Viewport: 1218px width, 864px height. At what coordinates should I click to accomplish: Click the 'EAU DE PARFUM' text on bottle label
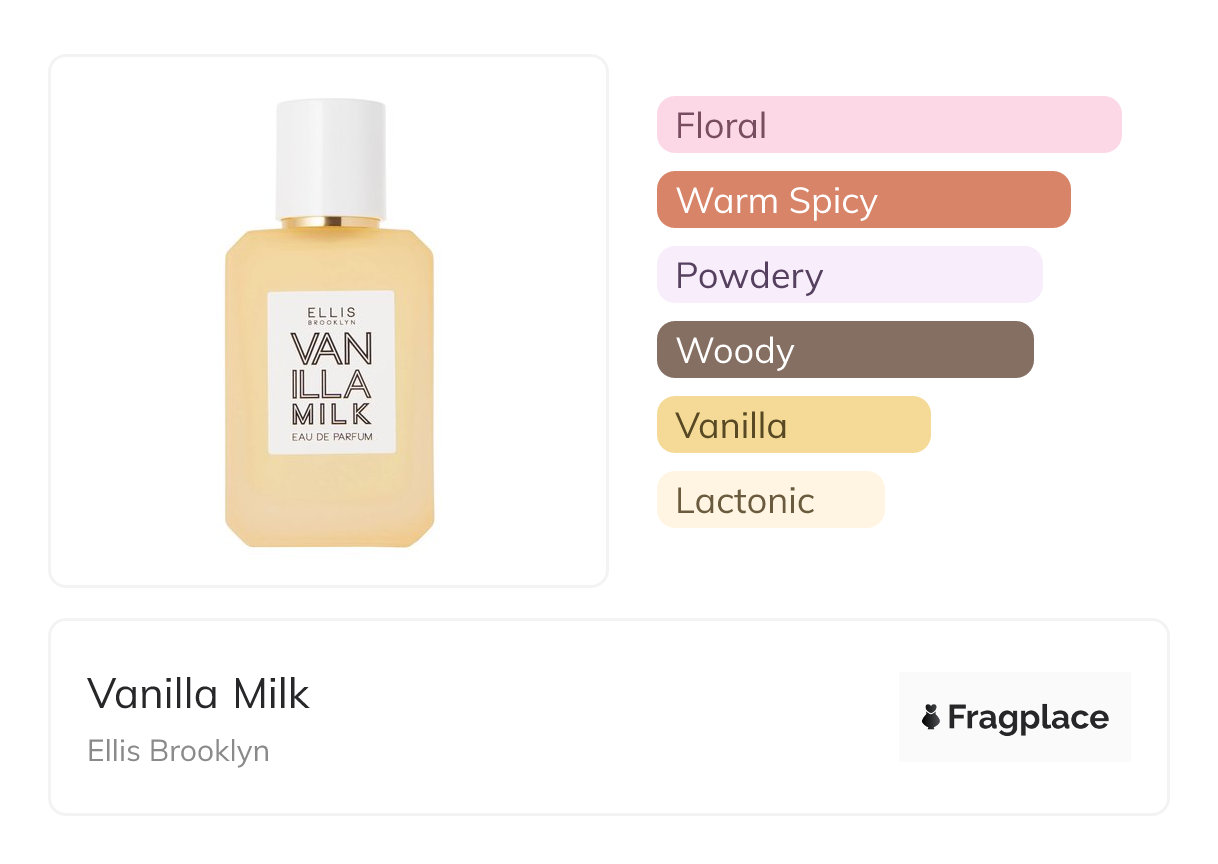click(x=332, y=436)
